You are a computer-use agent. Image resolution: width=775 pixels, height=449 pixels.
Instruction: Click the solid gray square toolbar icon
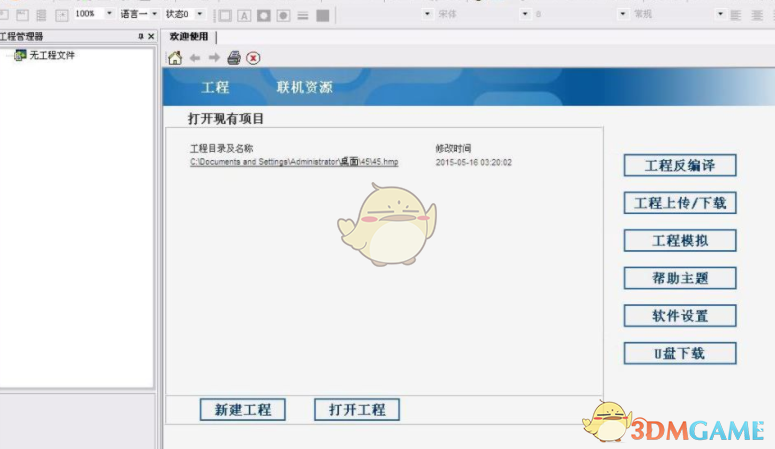(323, 16)
